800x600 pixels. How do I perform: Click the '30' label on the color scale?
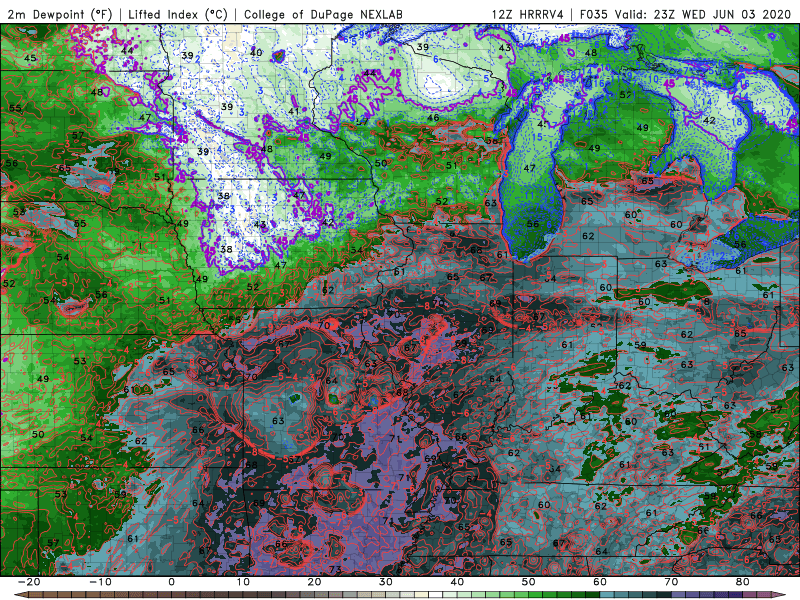point(386,582)
